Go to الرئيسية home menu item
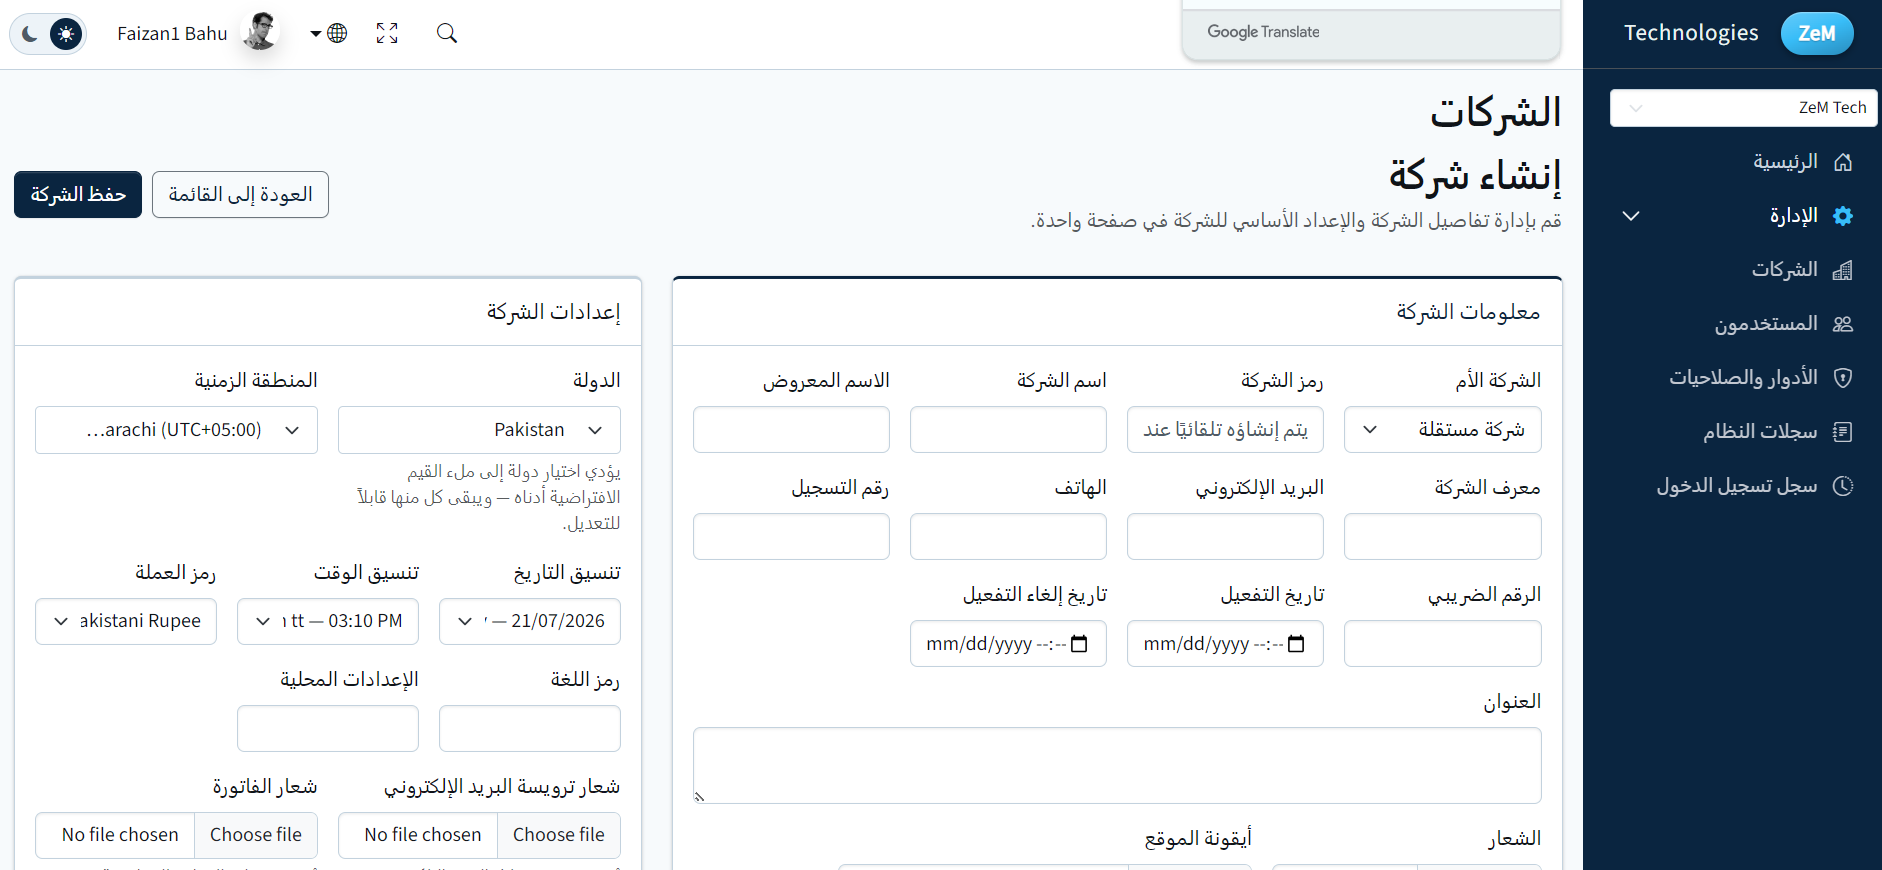 (1785, 162)
